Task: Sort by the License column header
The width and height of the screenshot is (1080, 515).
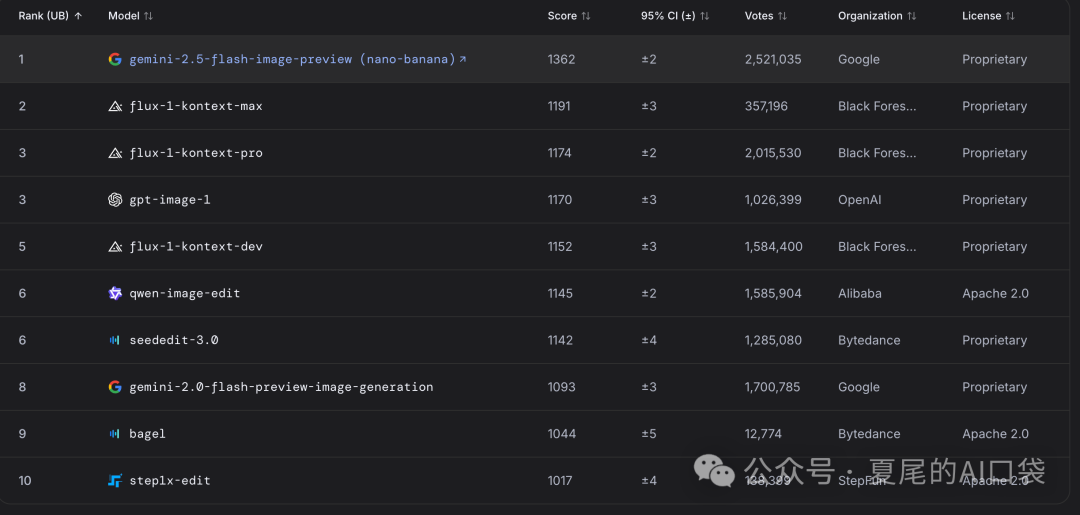Action: (x=988, y=16)
